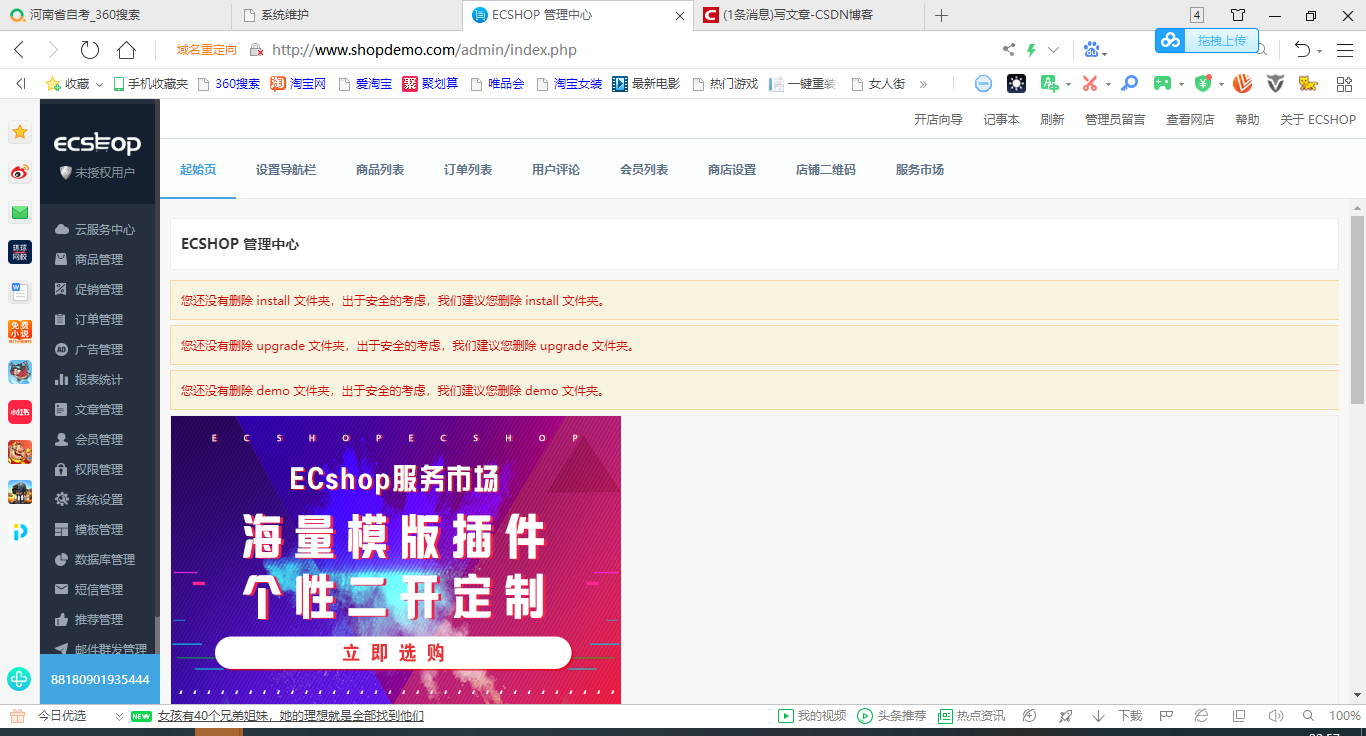Expand the game controller icon dropdown
This screenshot has width=1366, height=736.
1182,84
